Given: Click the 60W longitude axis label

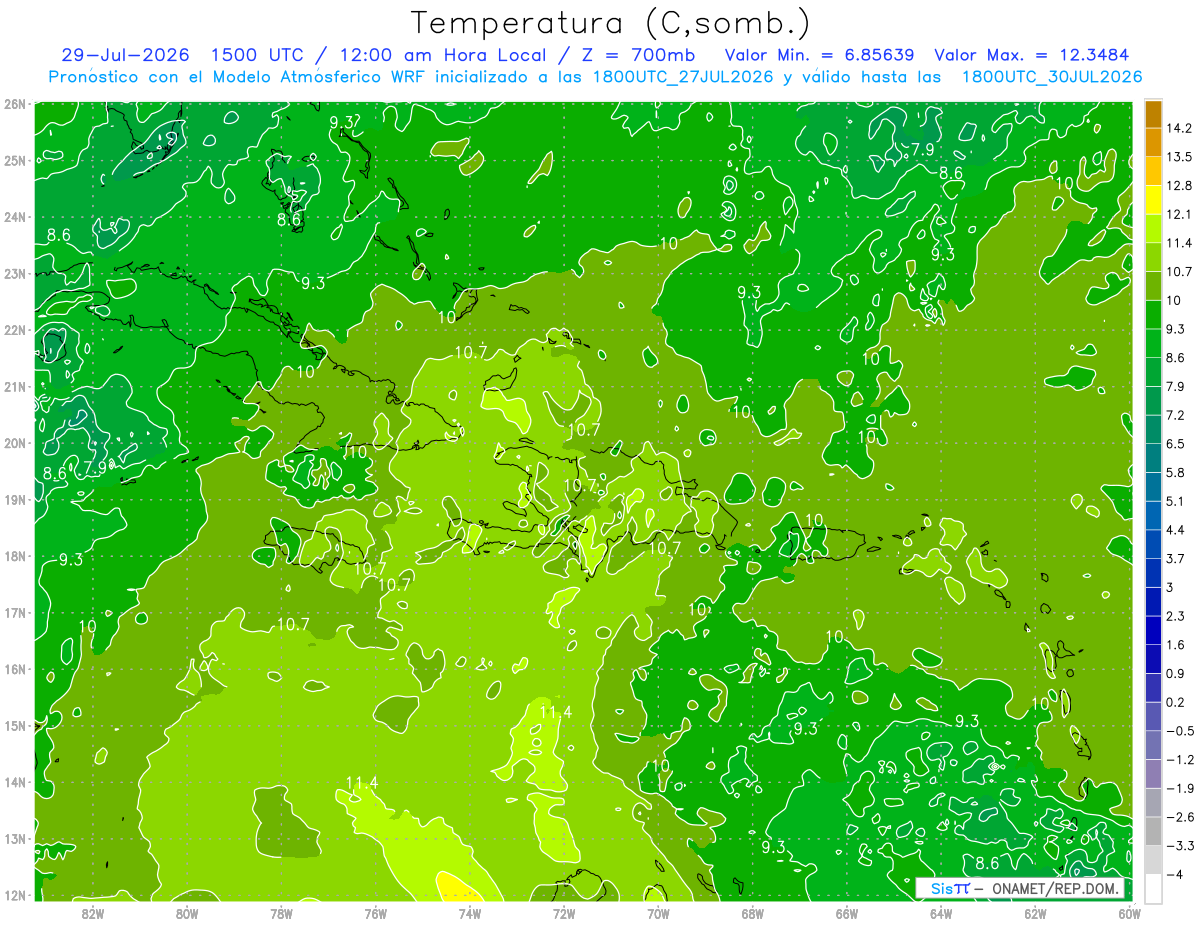Looking at the screenshot, I should (1129, 913).
